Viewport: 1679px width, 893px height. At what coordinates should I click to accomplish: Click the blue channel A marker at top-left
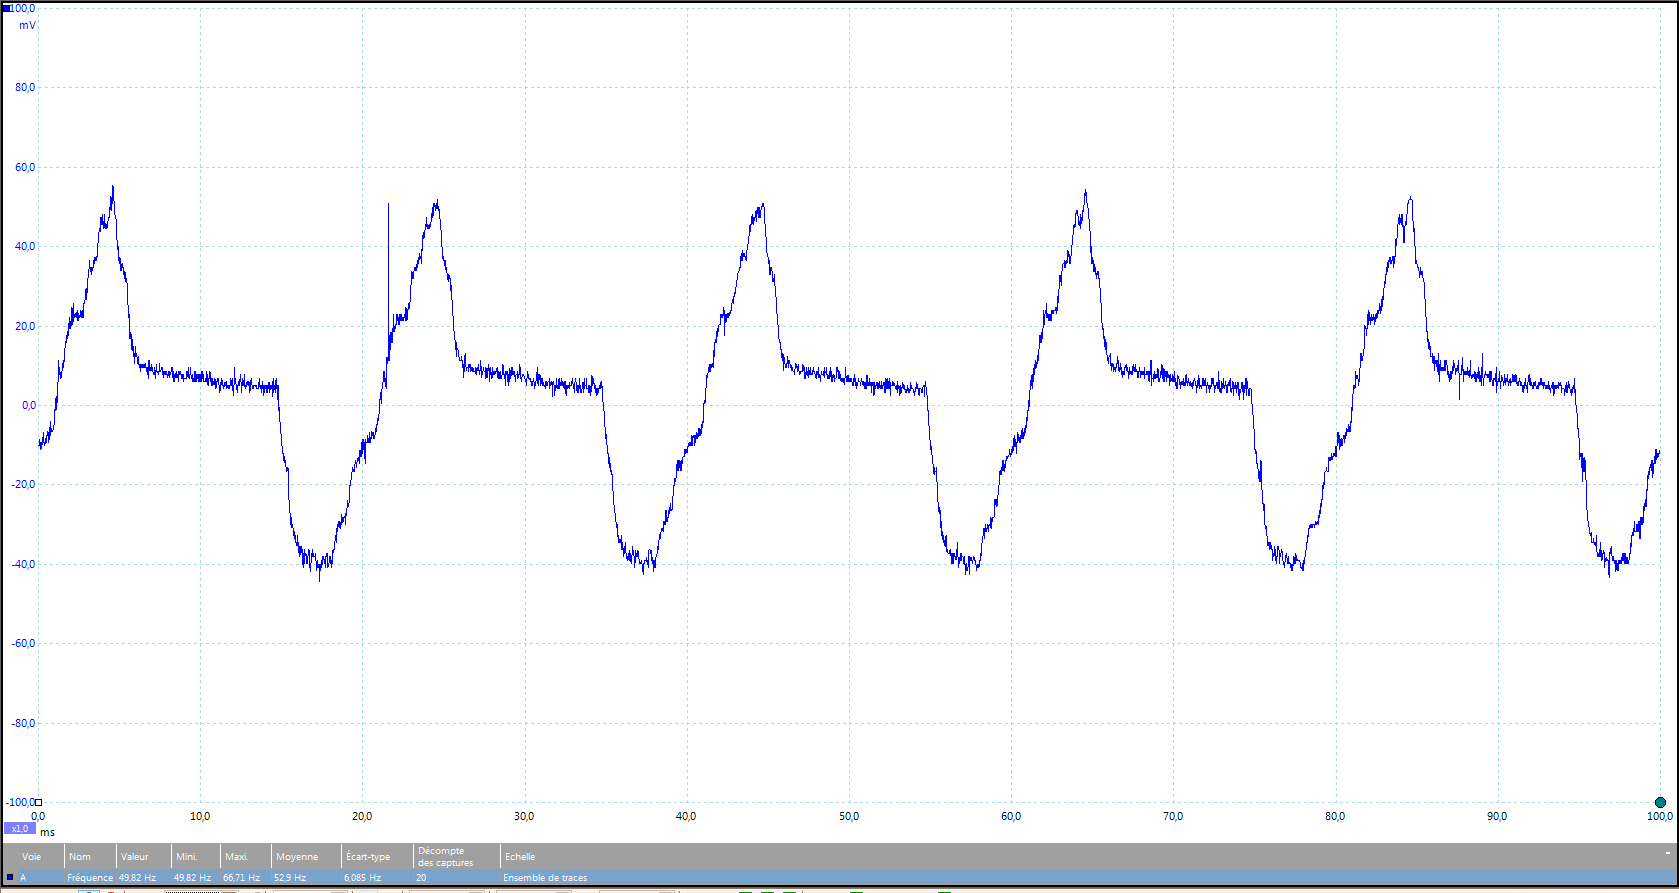[x=6, y=8]
